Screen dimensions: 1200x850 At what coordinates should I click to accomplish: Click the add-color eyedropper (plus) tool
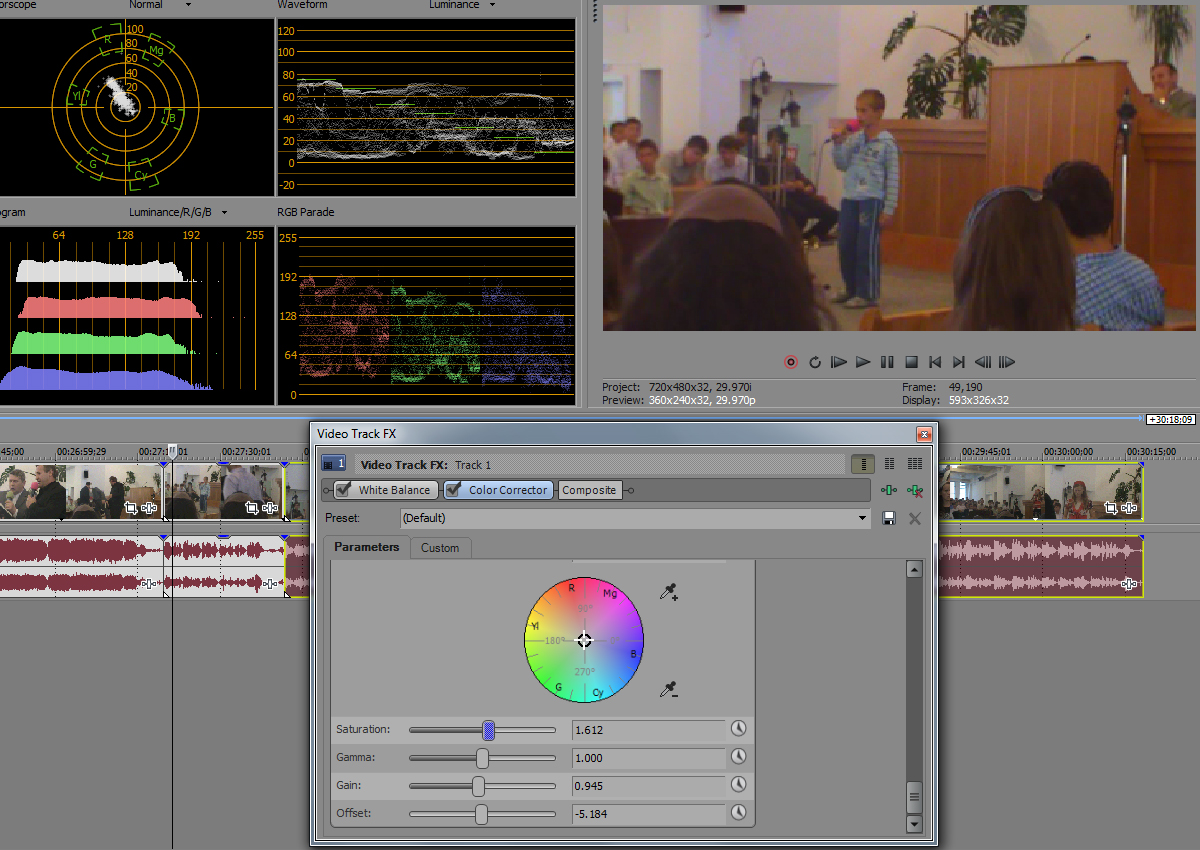pos(669,593)
